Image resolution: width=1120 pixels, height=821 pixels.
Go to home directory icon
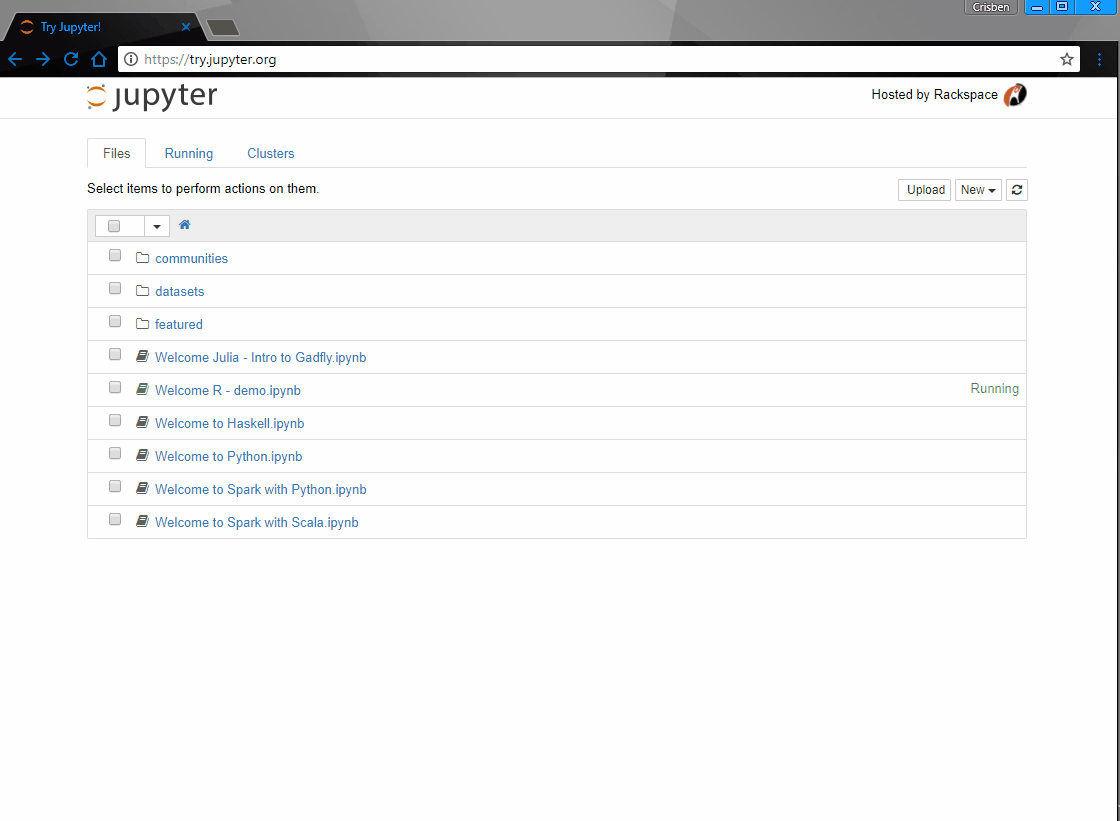184,225
